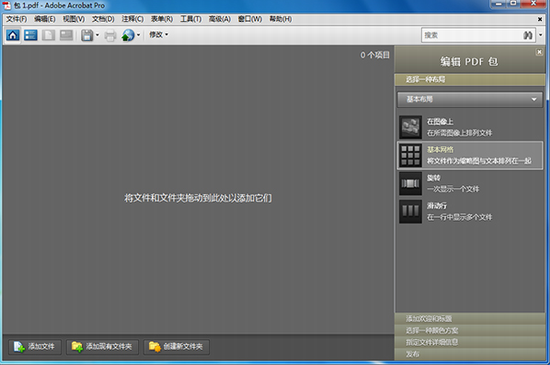Viewport: 550px width, 365px height.
Task: Expand the 修改 dropdown menu
Action: point(159,35)
